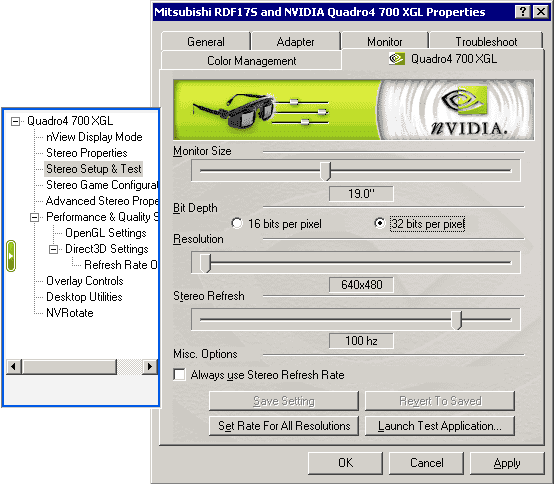This screenshot has height=484, width=554.
Task: Open Stereo Game Configuration tree item
Action: (x=102, y=185)
